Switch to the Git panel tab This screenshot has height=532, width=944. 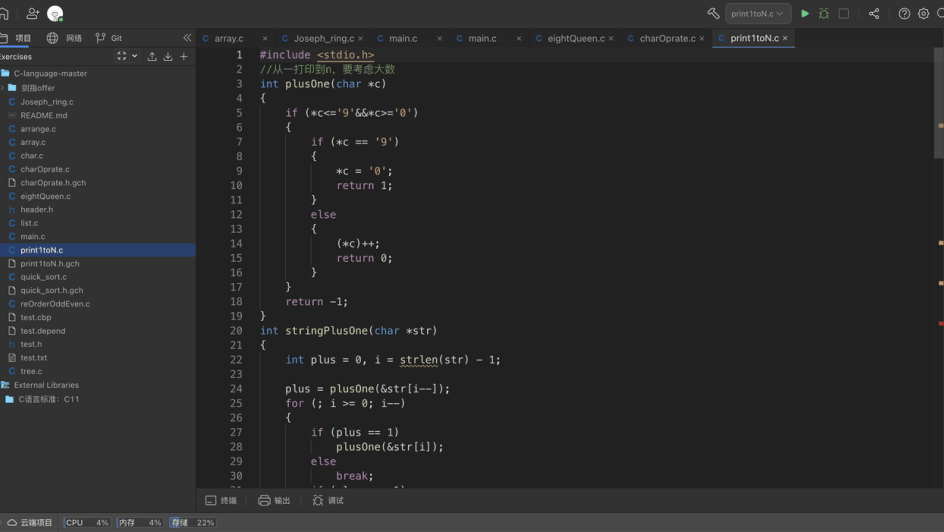pyautogui.click(x=109, y=38)
